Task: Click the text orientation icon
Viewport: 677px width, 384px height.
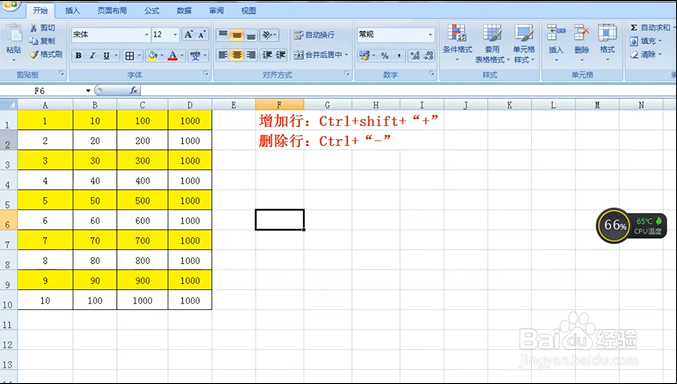Action: pos(267,35)
